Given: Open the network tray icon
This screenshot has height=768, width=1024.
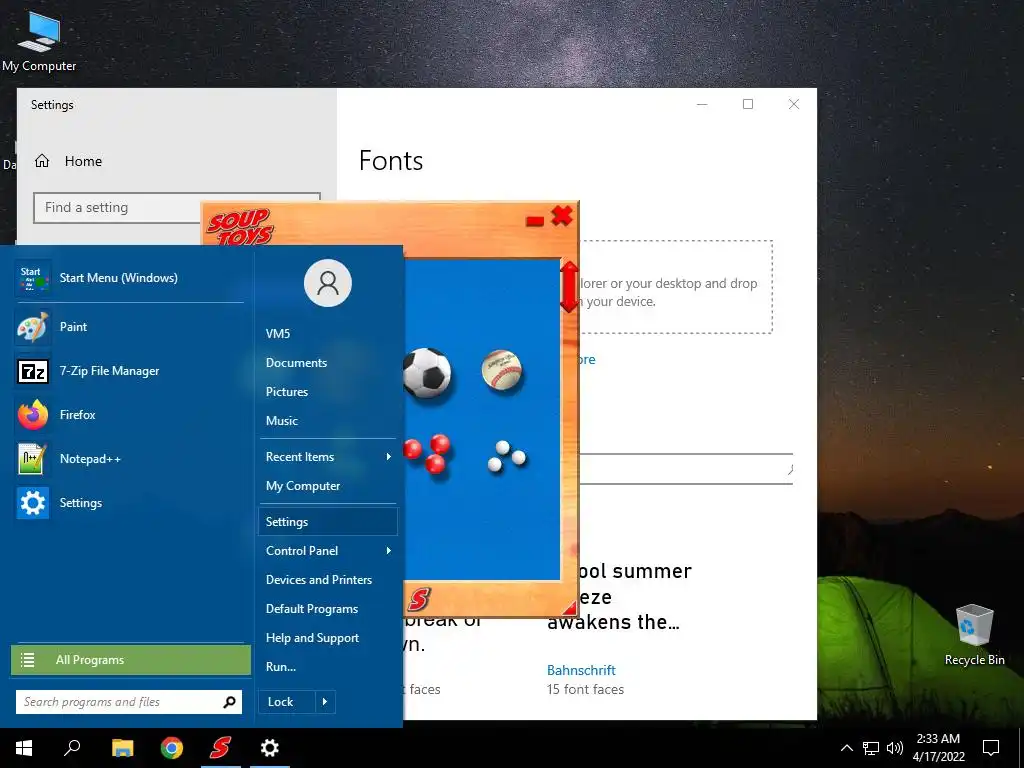Looking at the screenshot, I should click(871, 748).
